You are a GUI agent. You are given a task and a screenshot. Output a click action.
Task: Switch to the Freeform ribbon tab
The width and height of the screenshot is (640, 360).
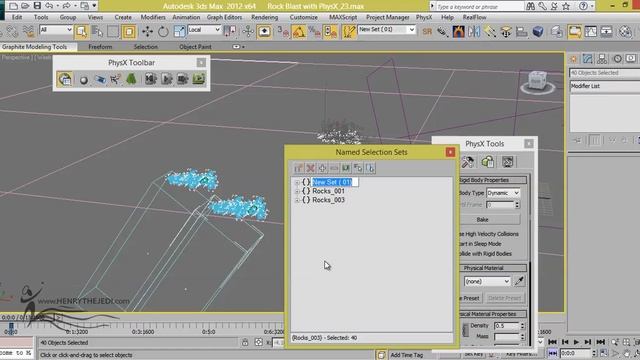click(x=100, y=47)
